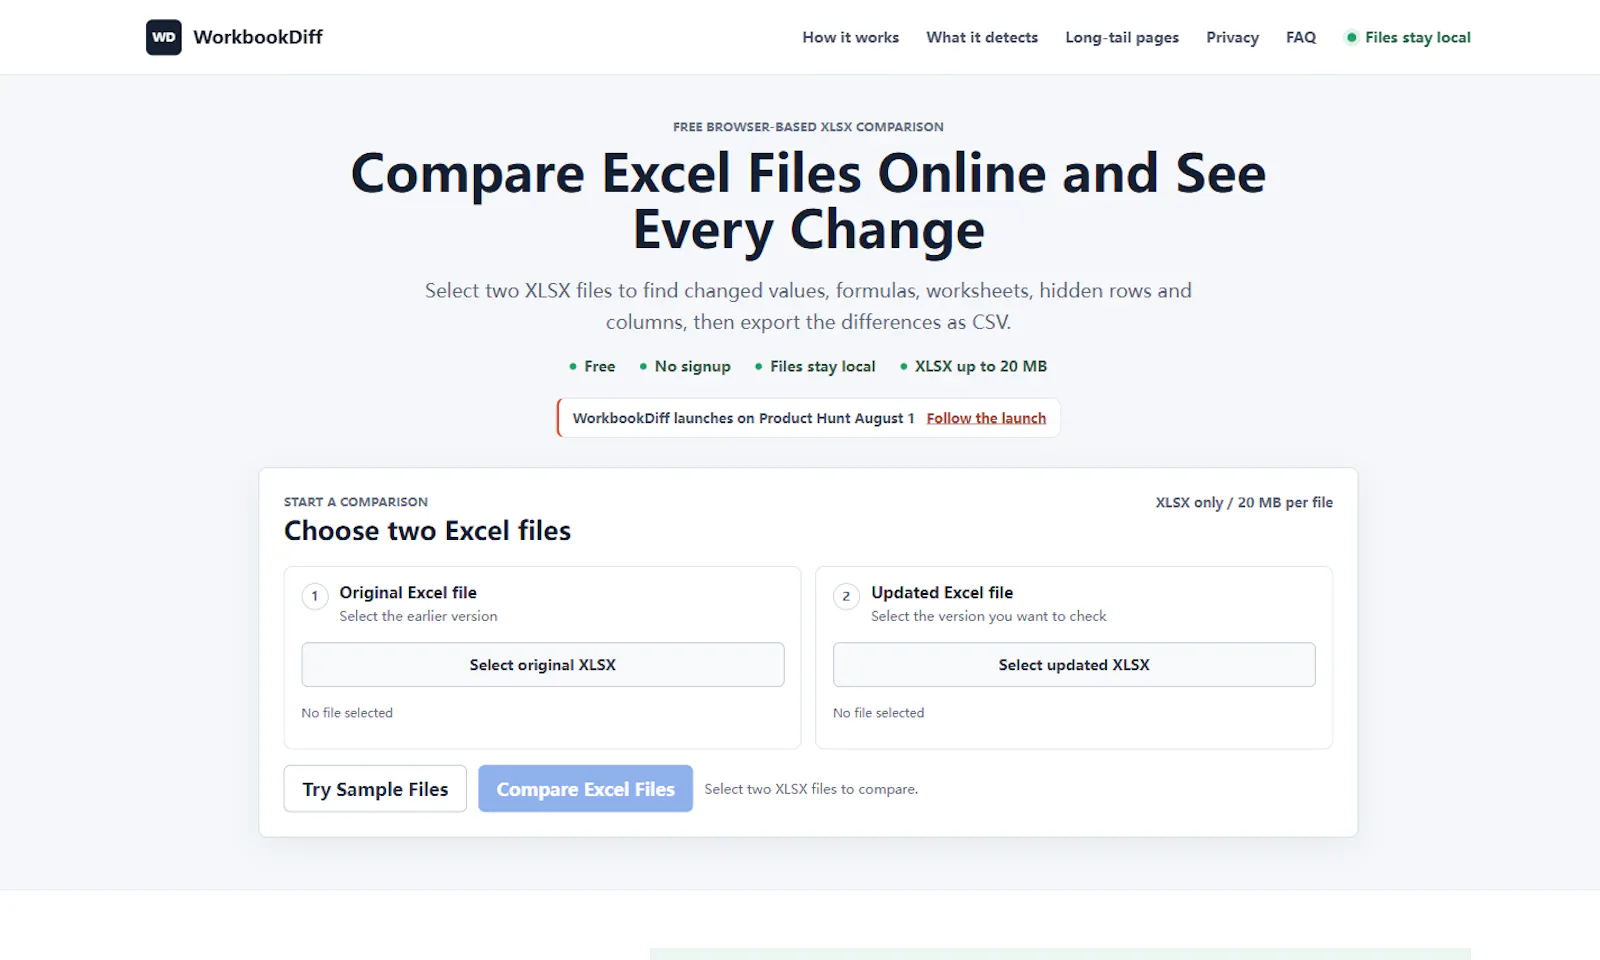Click Files stay local bullet under headline
Viewport: 1600px width, 960px height.
[822, 366]
